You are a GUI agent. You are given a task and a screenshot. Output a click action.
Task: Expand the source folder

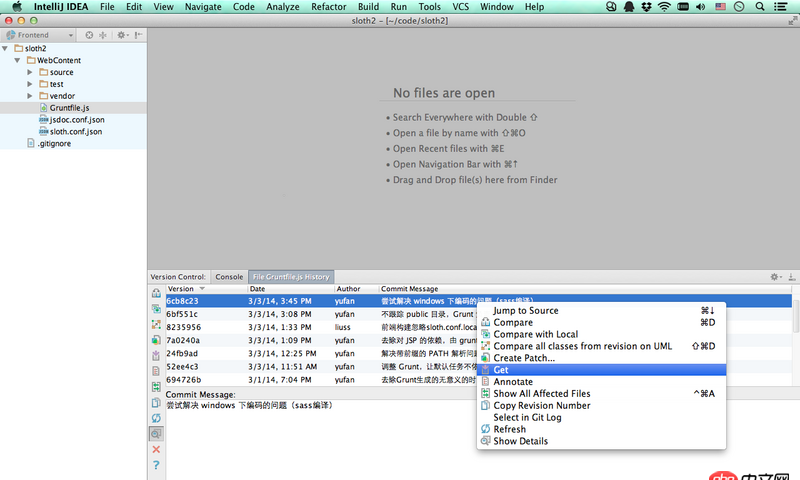coord(30,72)
